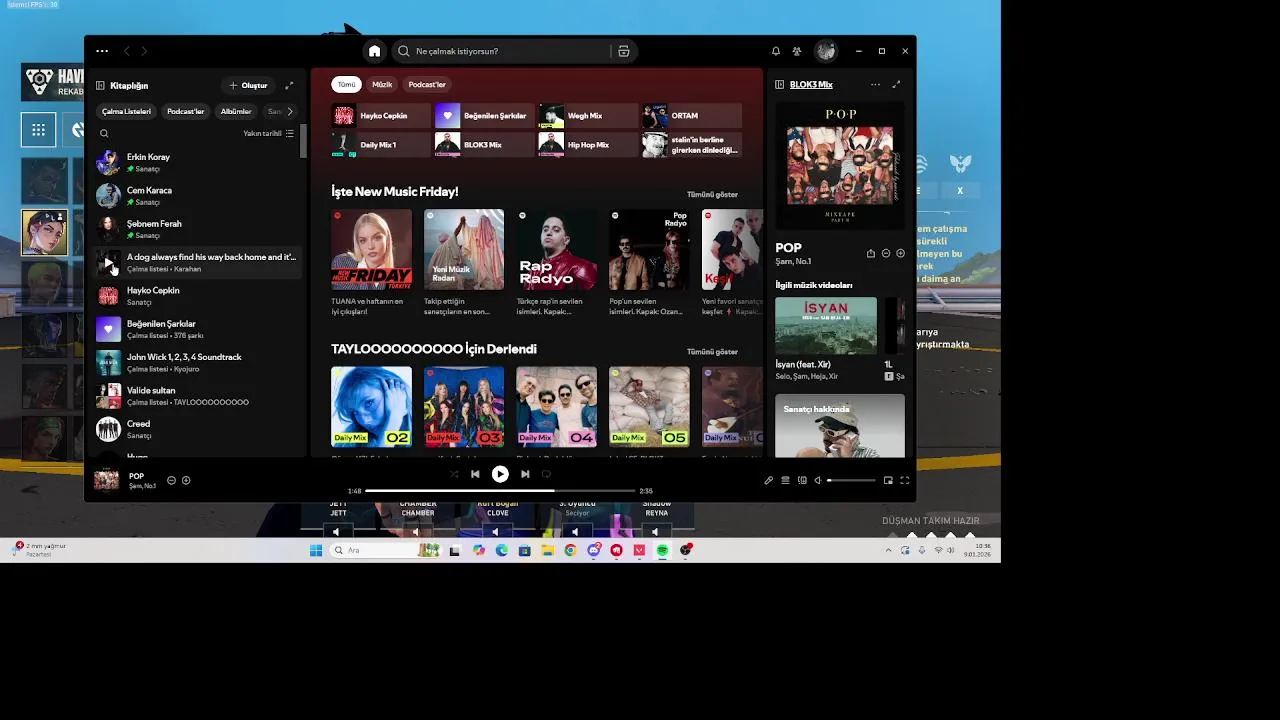Open Windows Start menu
Viewport: 1280px width, 720px height.
click(316, 550)
